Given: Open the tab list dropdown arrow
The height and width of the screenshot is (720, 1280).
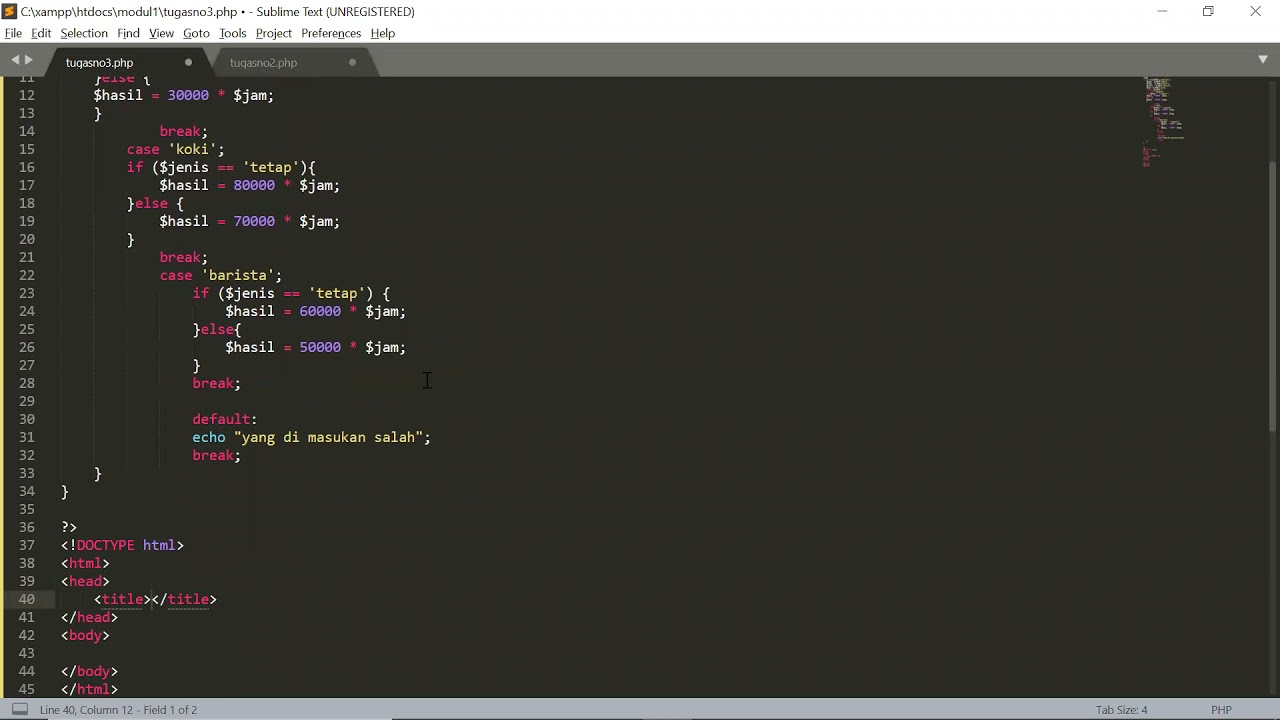Looking at the screenshot, I should pos(1263,60).
